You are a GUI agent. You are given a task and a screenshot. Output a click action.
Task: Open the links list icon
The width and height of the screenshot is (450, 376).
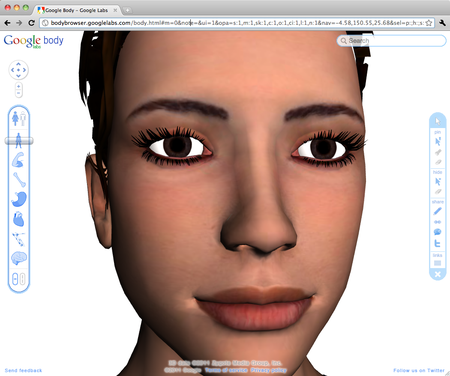click(438, 263)
